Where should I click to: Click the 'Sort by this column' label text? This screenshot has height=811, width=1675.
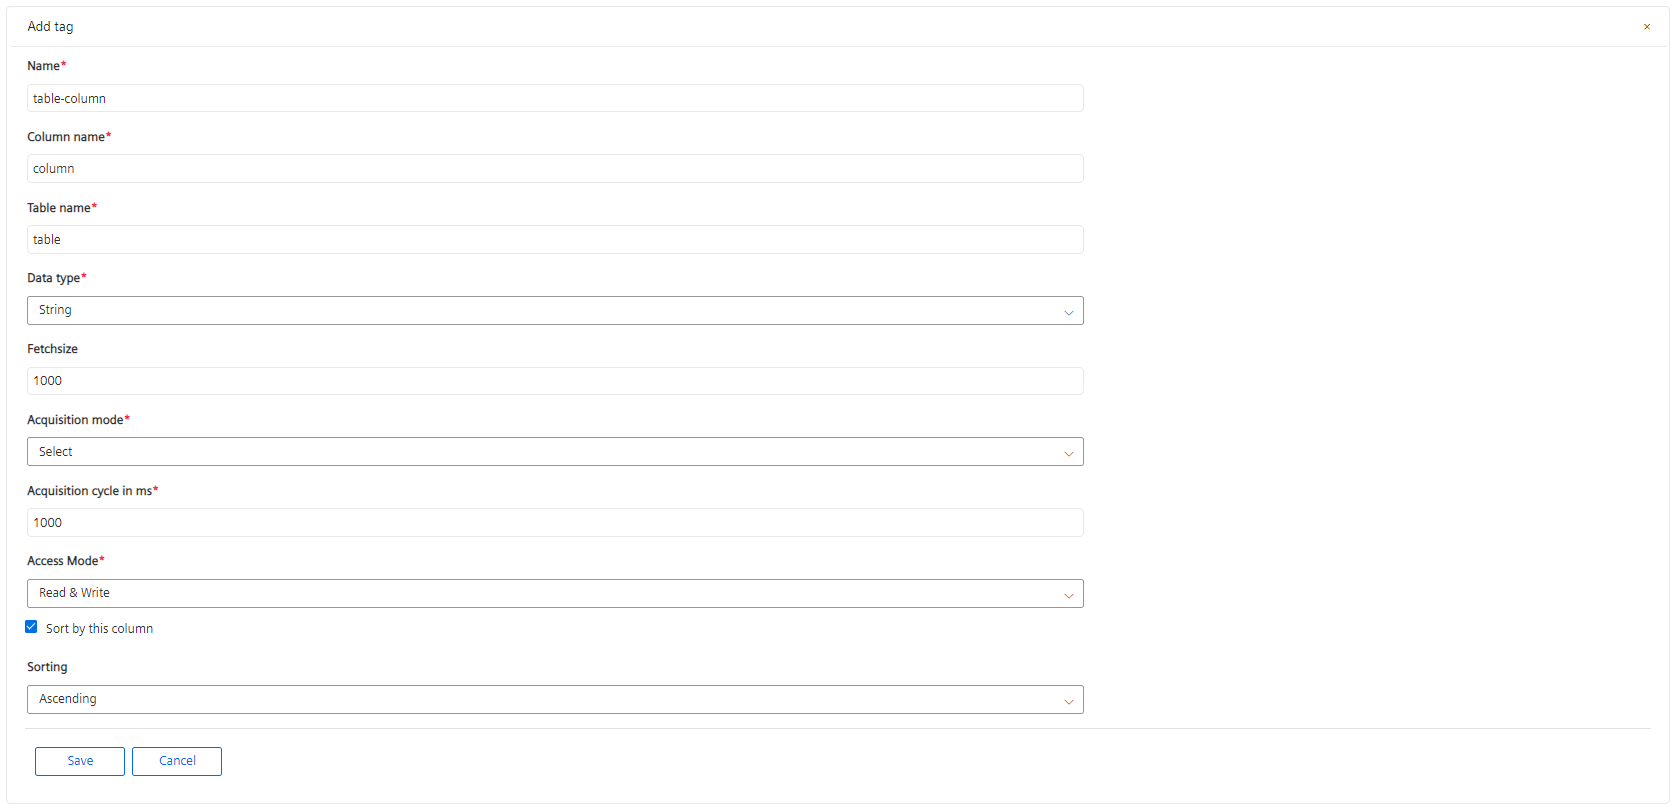tap(99, 629)
